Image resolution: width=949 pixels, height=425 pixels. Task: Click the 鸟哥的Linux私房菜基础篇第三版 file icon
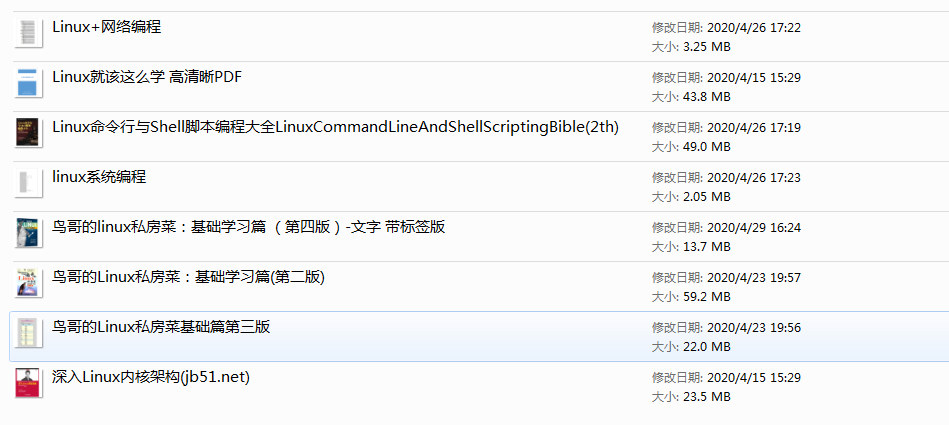[x=28, y=333]
